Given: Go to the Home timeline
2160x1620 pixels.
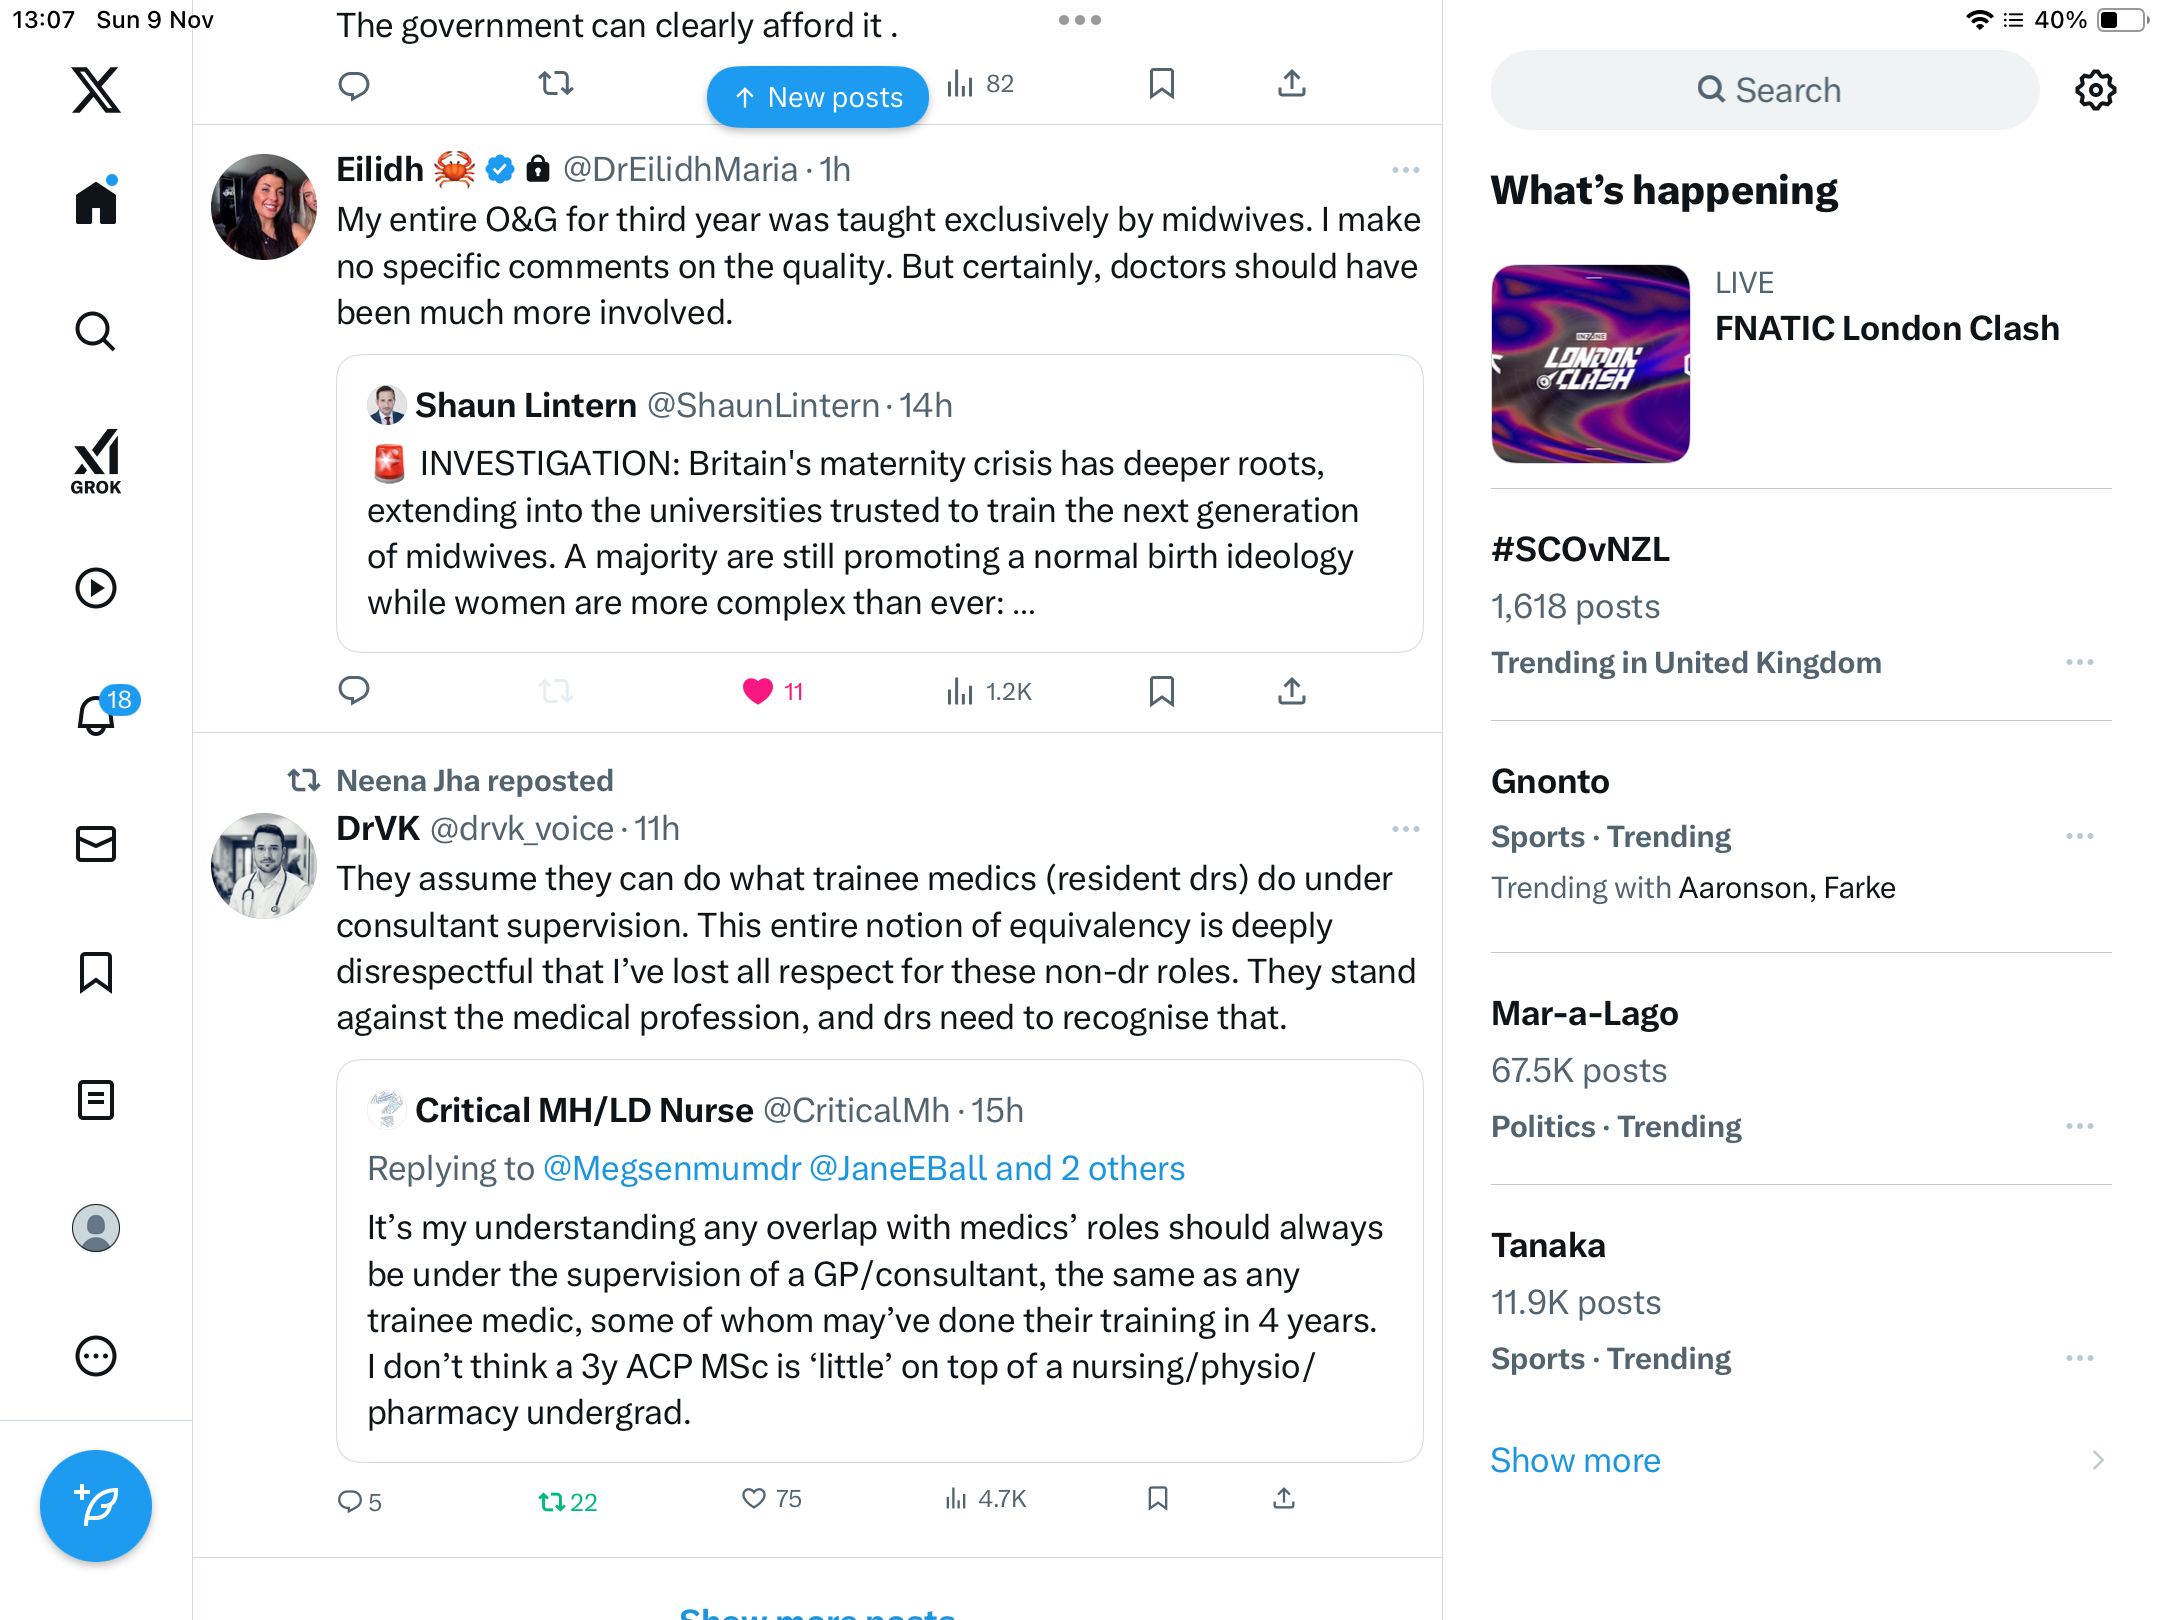Looking at the screenshot, I should (x=96, y=203).
